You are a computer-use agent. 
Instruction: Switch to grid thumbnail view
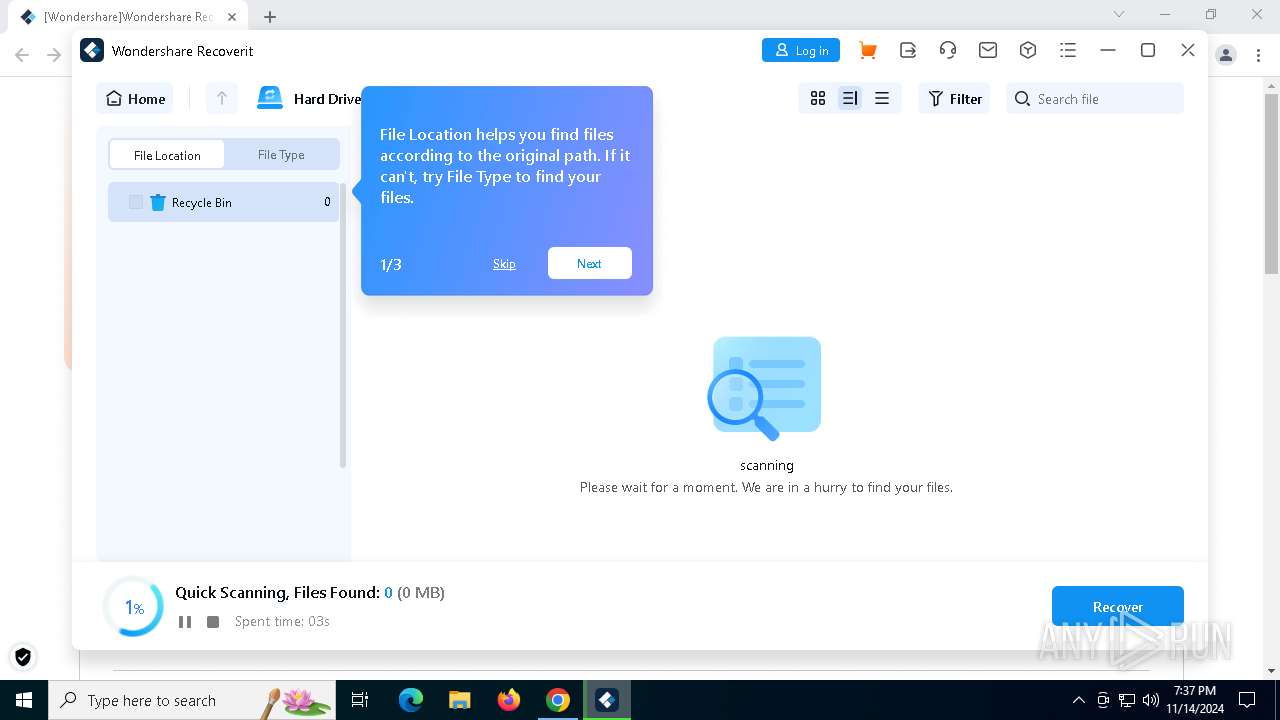(x=818, y=98)
